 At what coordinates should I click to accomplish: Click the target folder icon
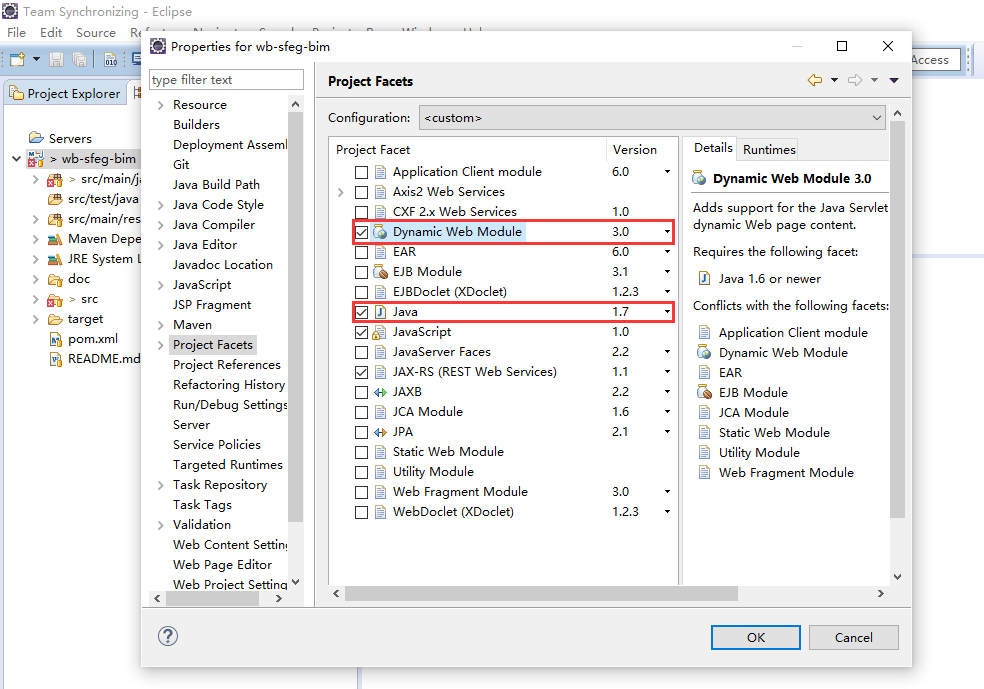tap(55, 319)
